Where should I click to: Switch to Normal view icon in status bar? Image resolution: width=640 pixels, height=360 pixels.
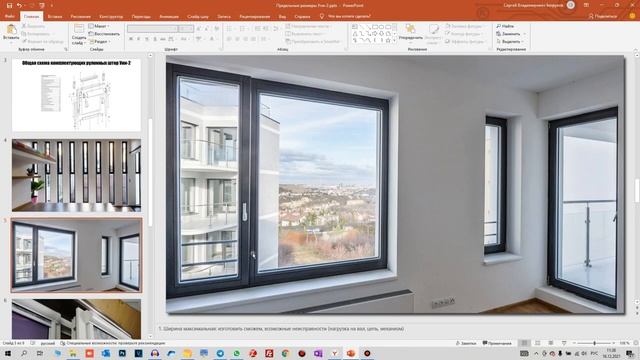[524, 343]
